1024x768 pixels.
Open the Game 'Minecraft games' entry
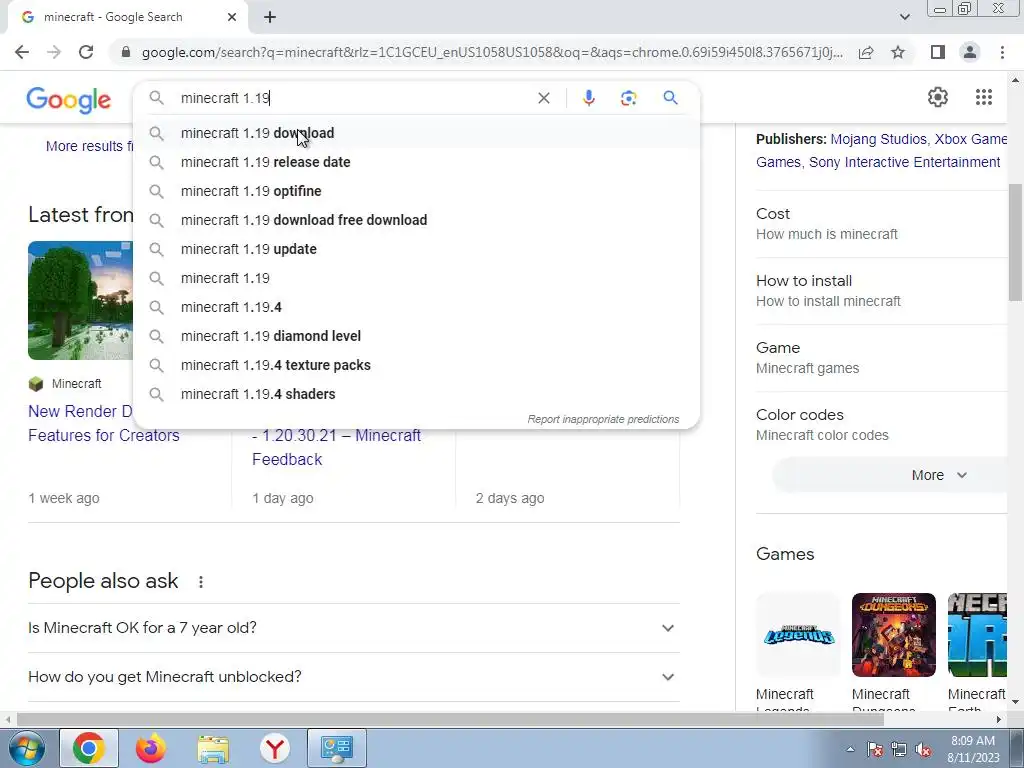[882, 358]
